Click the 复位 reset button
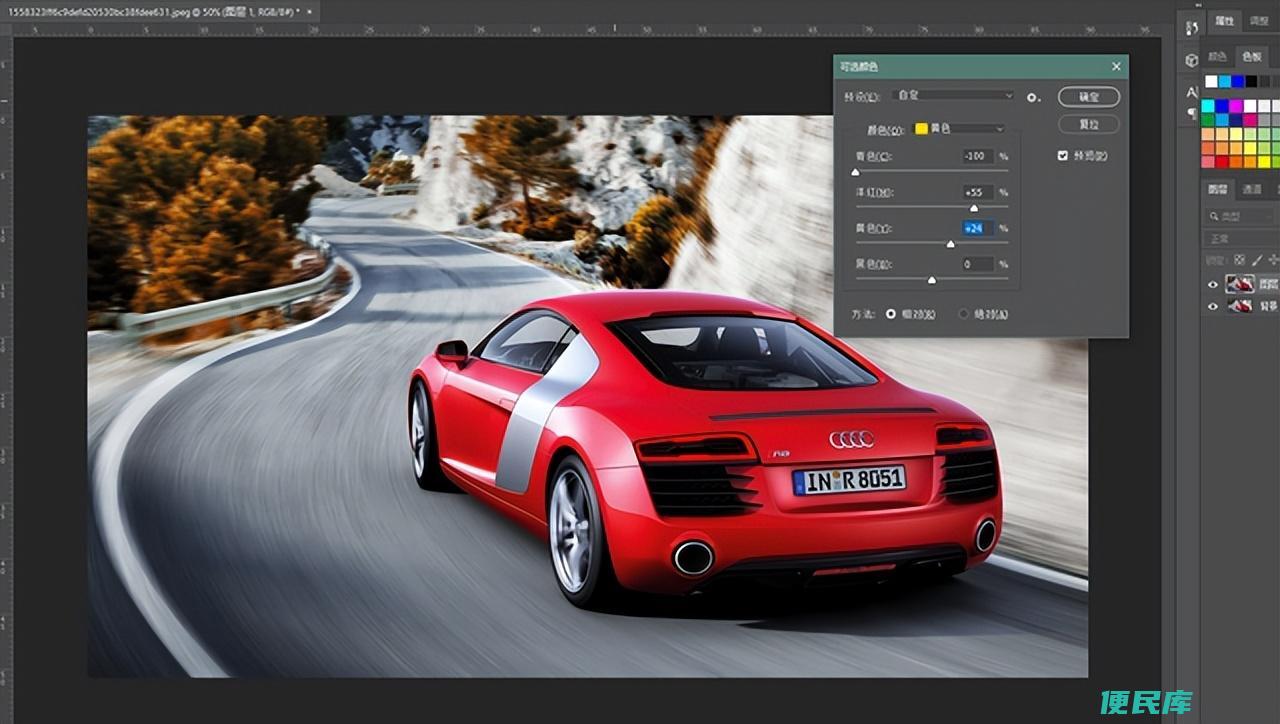Screen dimensions: 1280x724 click(1089, 124)
